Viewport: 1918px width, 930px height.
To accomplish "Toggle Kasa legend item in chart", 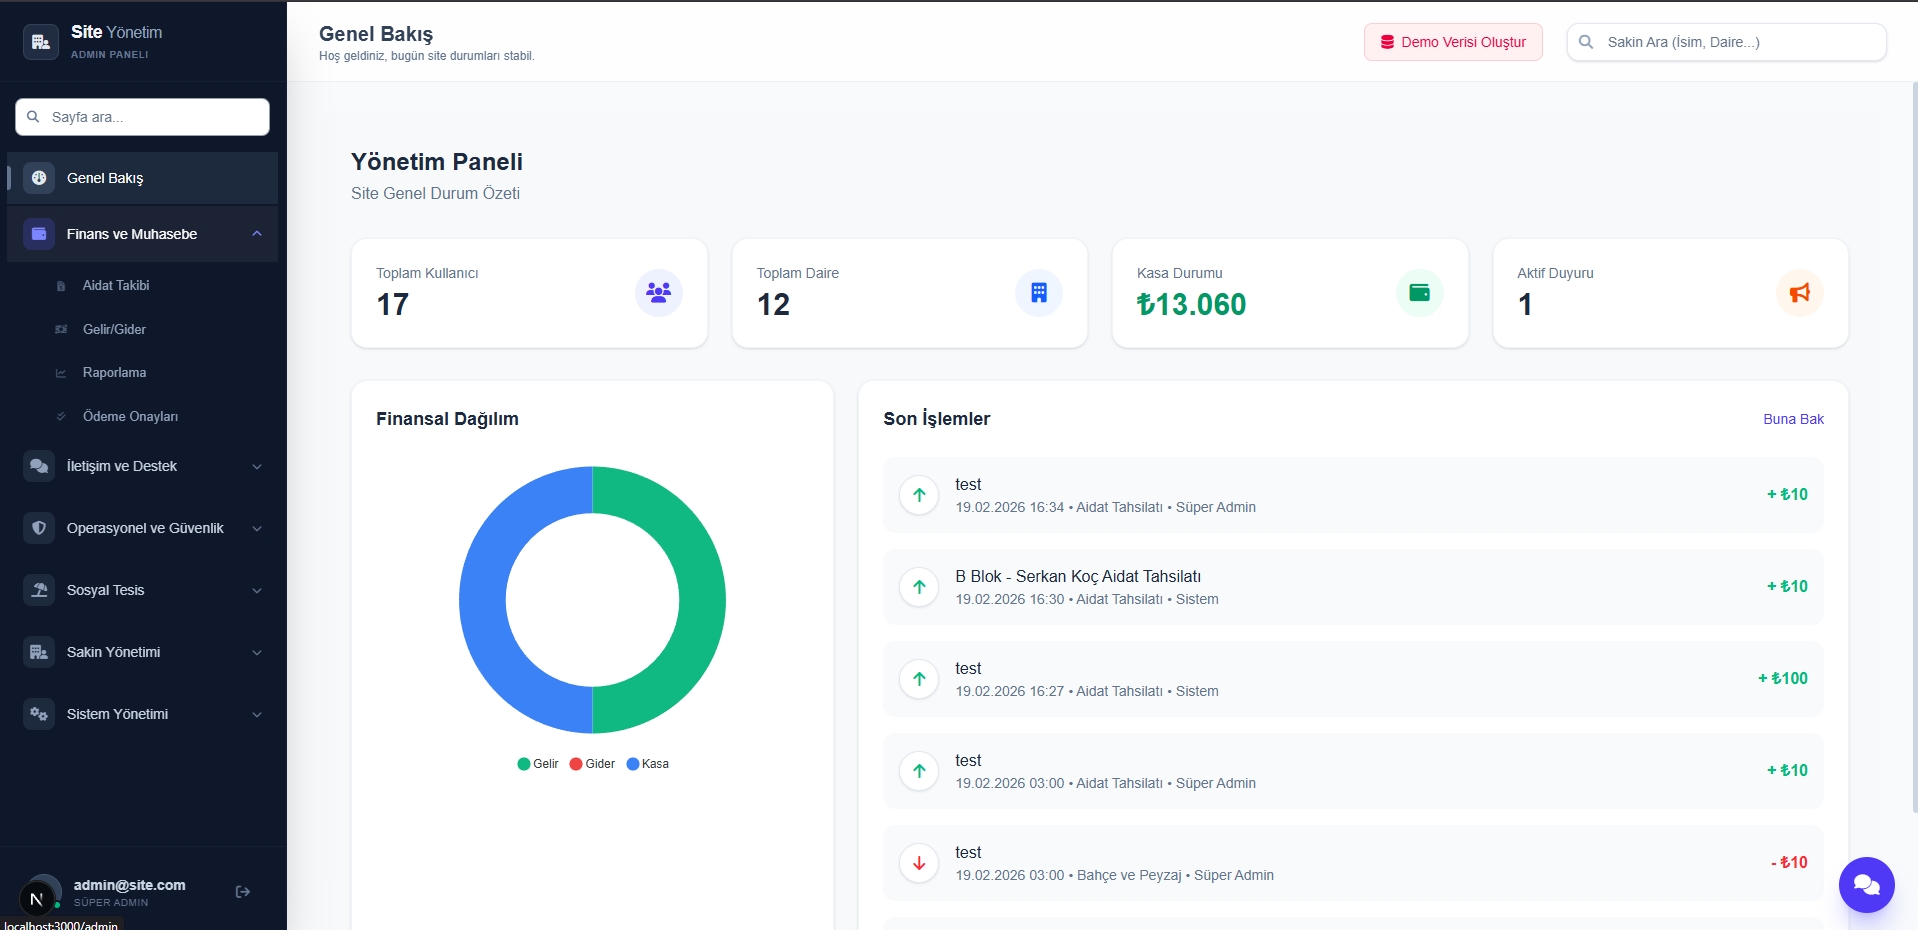I will tap(648, 764).
